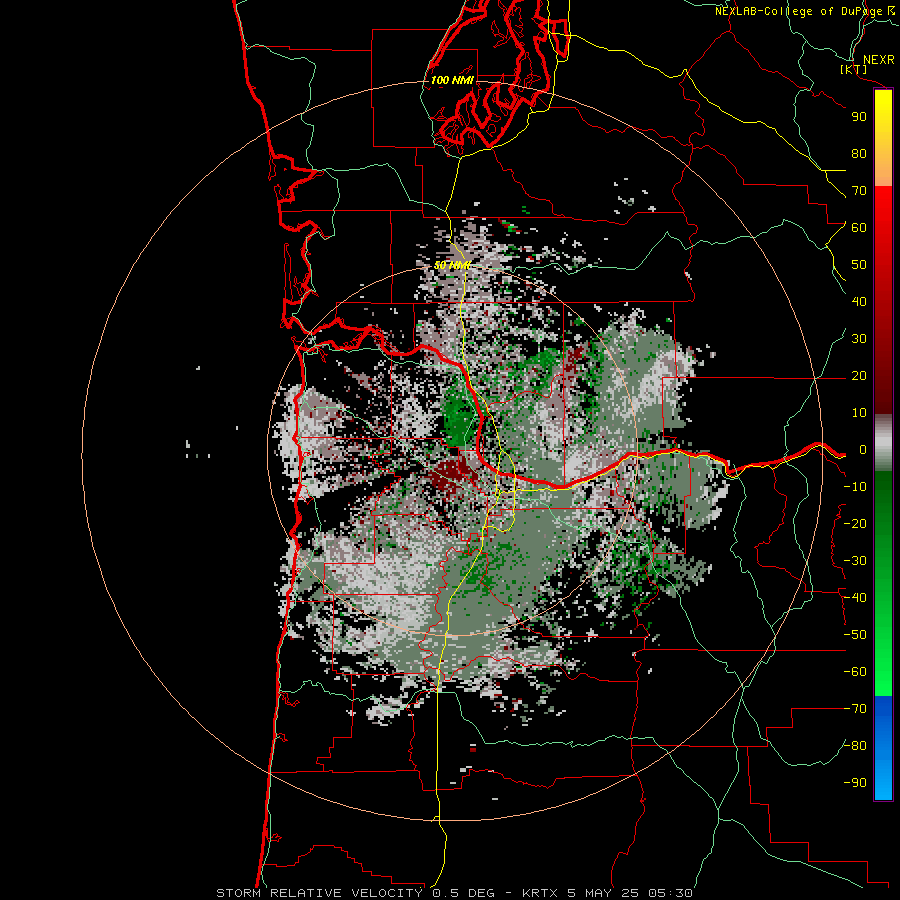Screen dimensions: 900x900
Task: Click the '100 NMI' range ring label
Action: [452, 80]
